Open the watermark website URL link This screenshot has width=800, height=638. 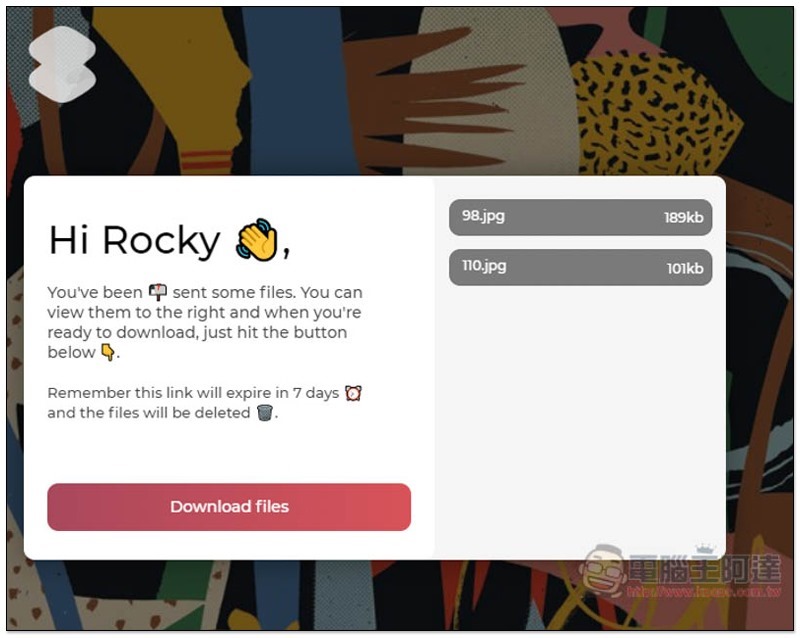coord(704,592)
